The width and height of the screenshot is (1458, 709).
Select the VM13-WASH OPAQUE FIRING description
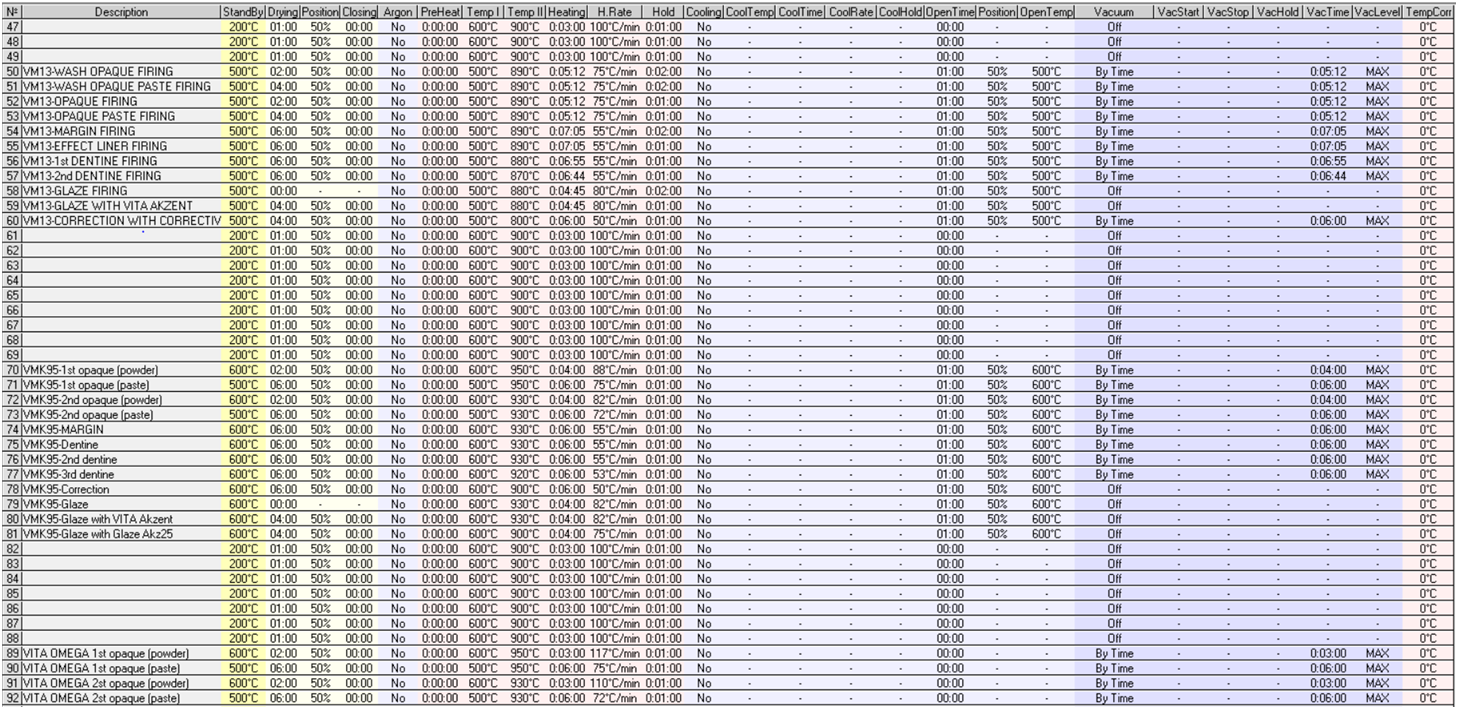(98, 72)
